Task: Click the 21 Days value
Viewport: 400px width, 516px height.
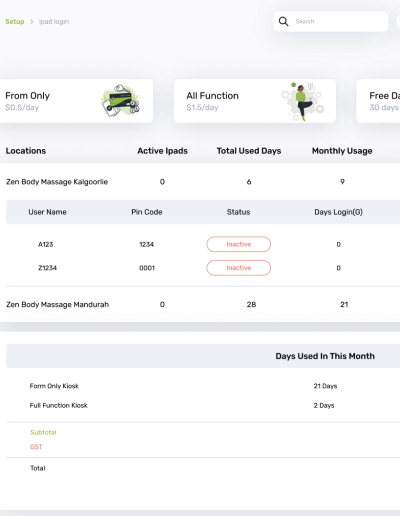Action: (x=325, y=386)
